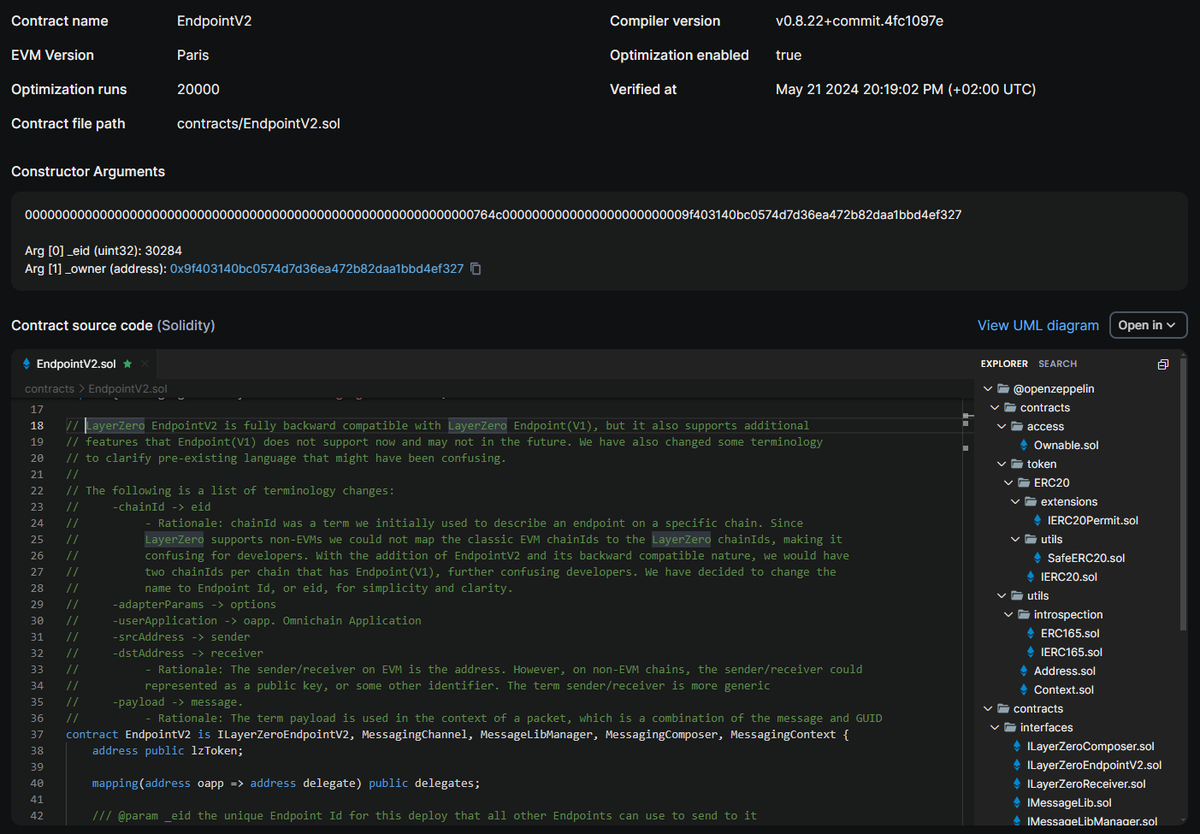Click the contract file path contracts/EndpointV2.sol
The image size is (1200, 834).
(259, 124)
